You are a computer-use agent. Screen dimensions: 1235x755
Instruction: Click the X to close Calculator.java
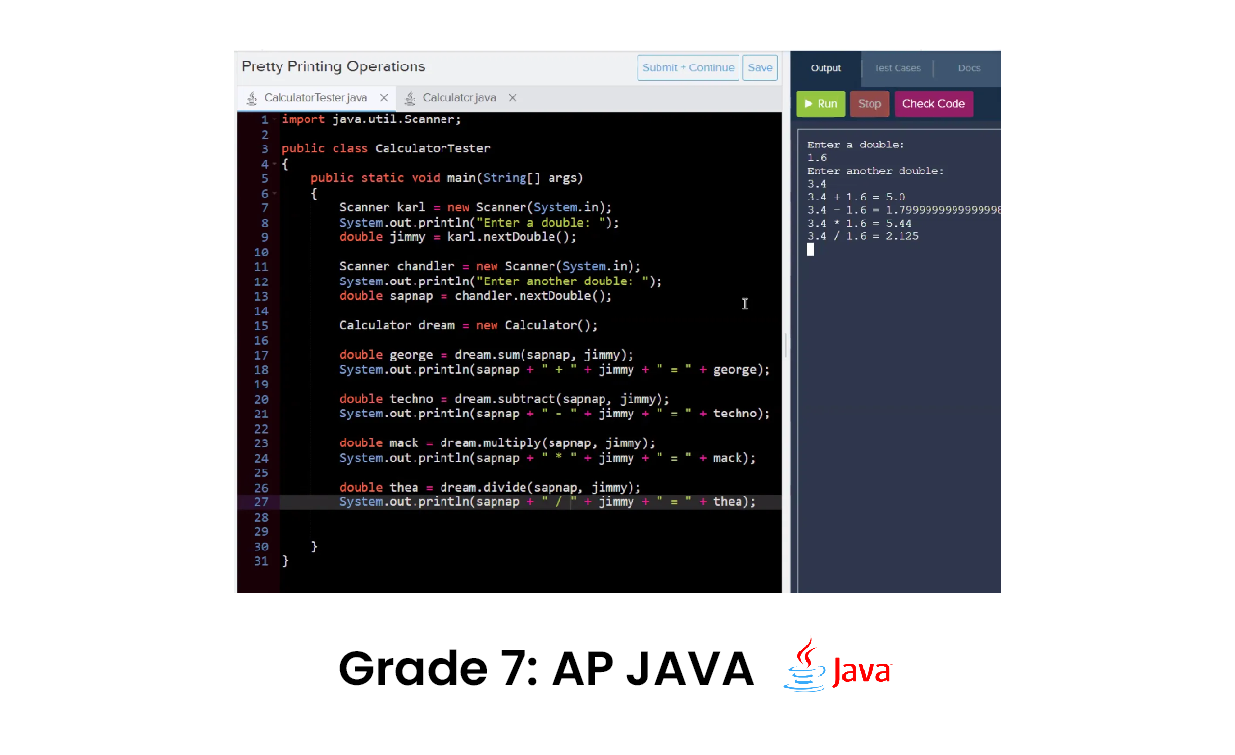512,97
